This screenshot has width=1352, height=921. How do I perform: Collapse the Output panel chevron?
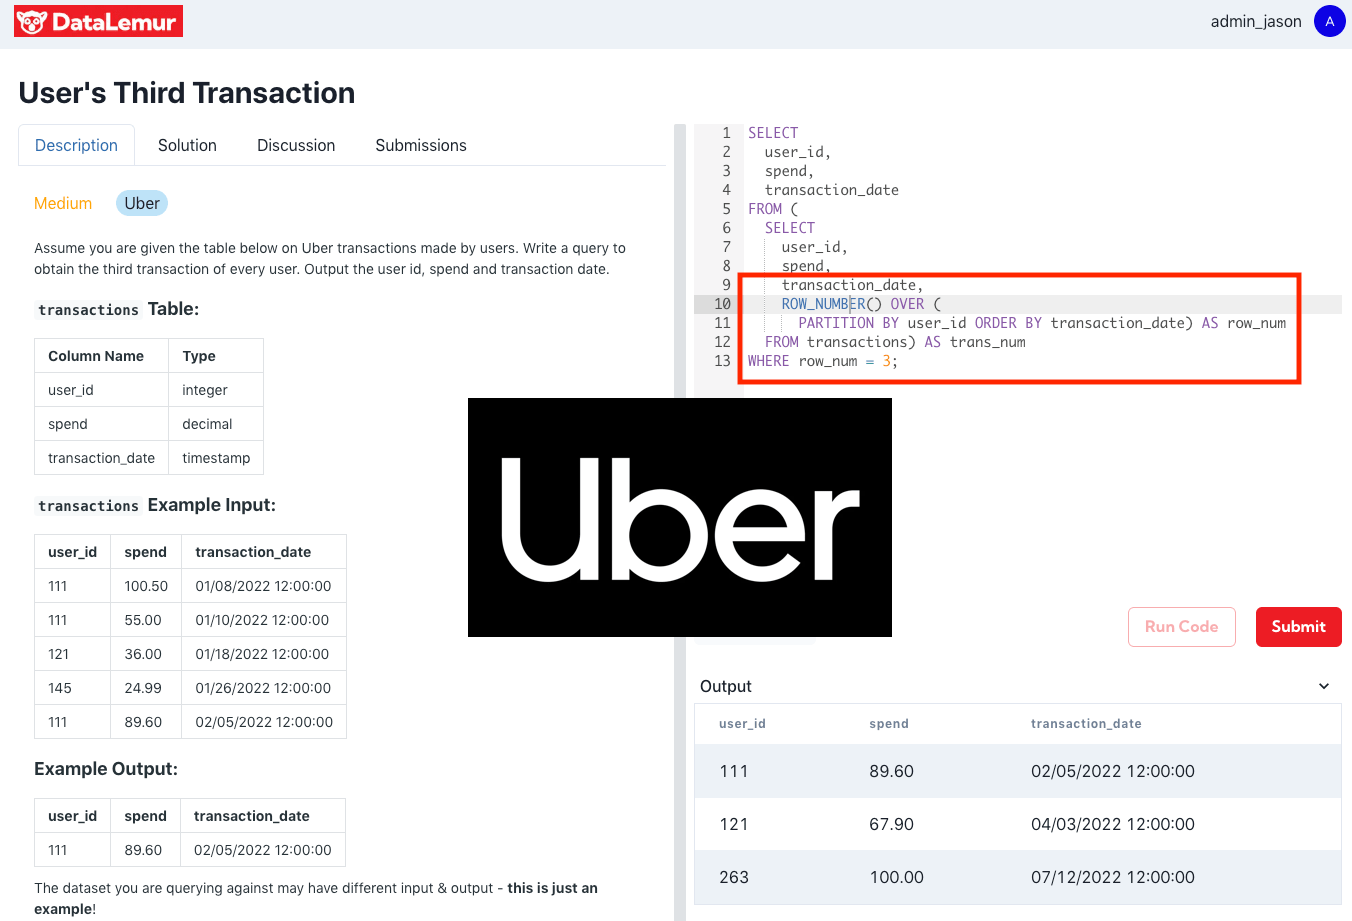tap(1323, 686)
